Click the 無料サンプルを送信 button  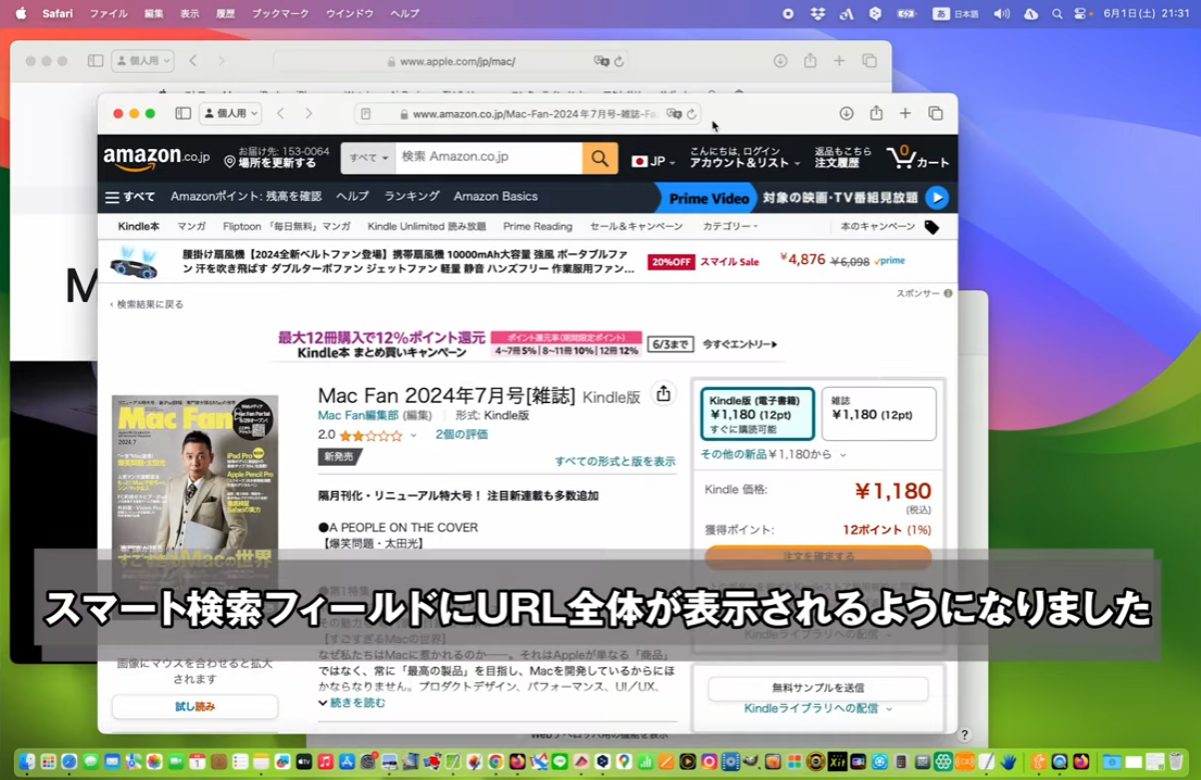click(818, 688)
